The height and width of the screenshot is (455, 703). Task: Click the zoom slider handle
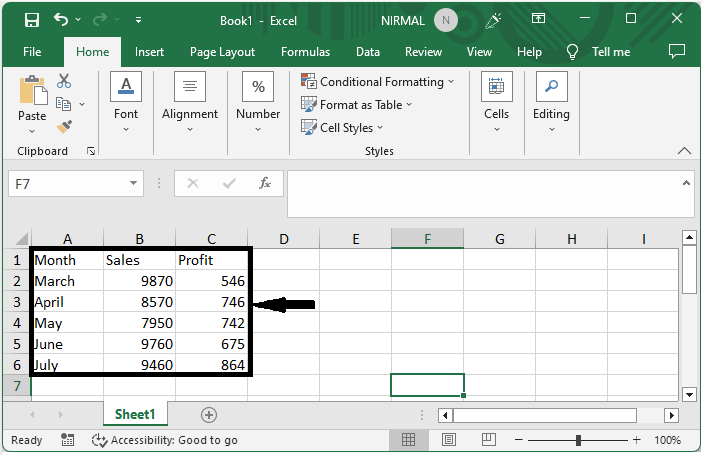tap(578, 440)
